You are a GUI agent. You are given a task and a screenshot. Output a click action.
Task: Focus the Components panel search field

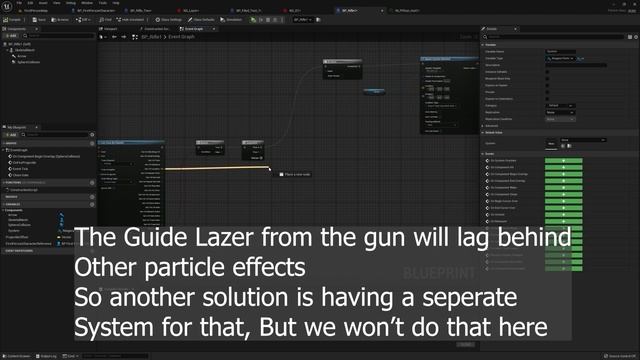tap(59, 36)
